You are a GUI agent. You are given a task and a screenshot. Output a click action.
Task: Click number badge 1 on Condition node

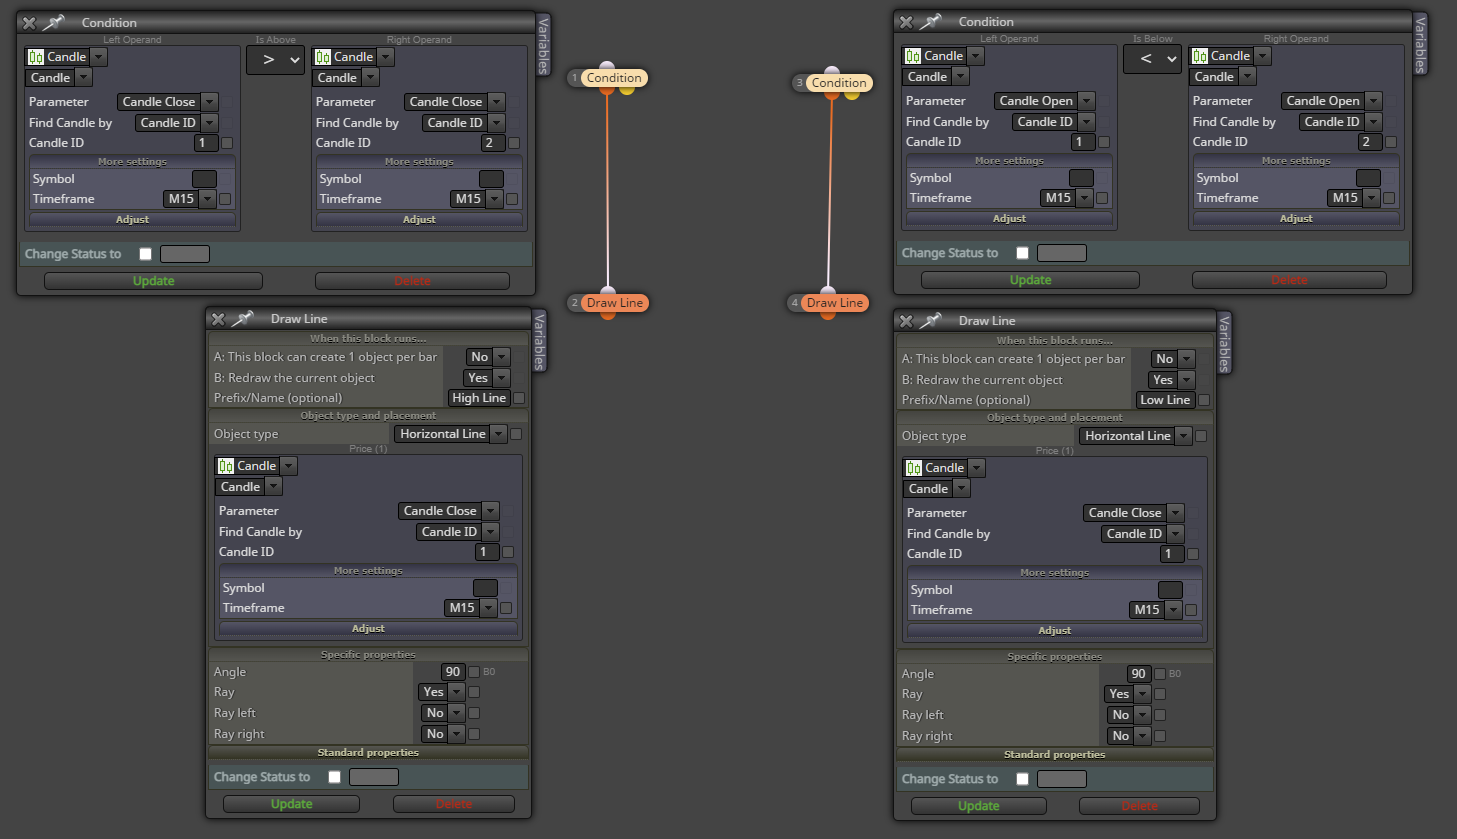575,78
